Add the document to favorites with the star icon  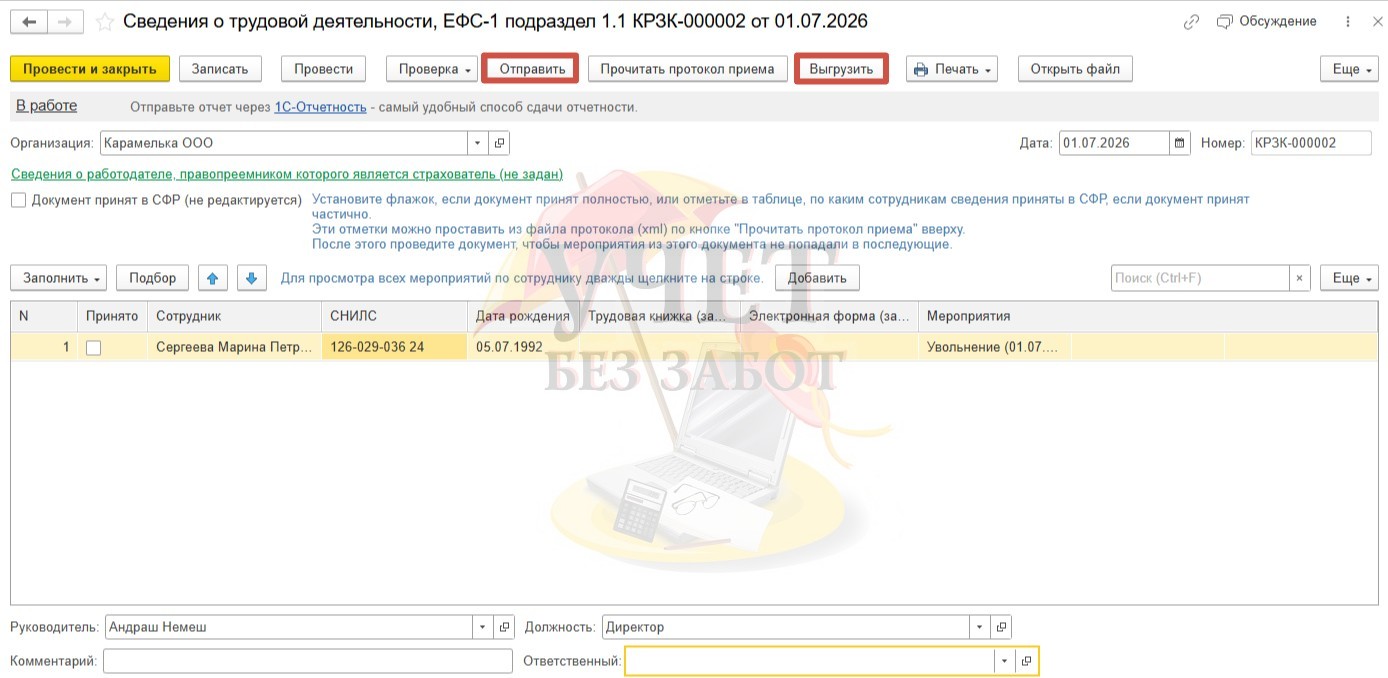104,21
